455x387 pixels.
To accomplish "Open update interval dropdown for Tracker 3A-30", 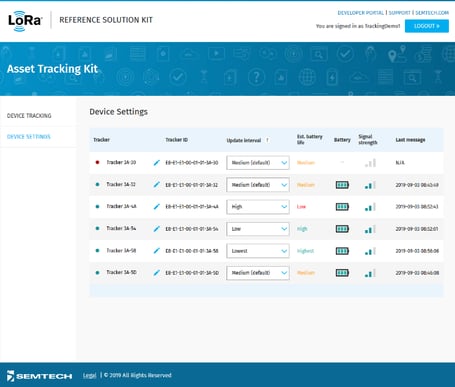I will click(258, 163).
